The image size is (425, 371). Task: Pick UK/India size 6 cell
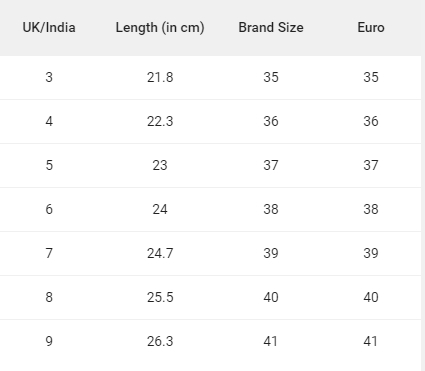tap(49, 209)
